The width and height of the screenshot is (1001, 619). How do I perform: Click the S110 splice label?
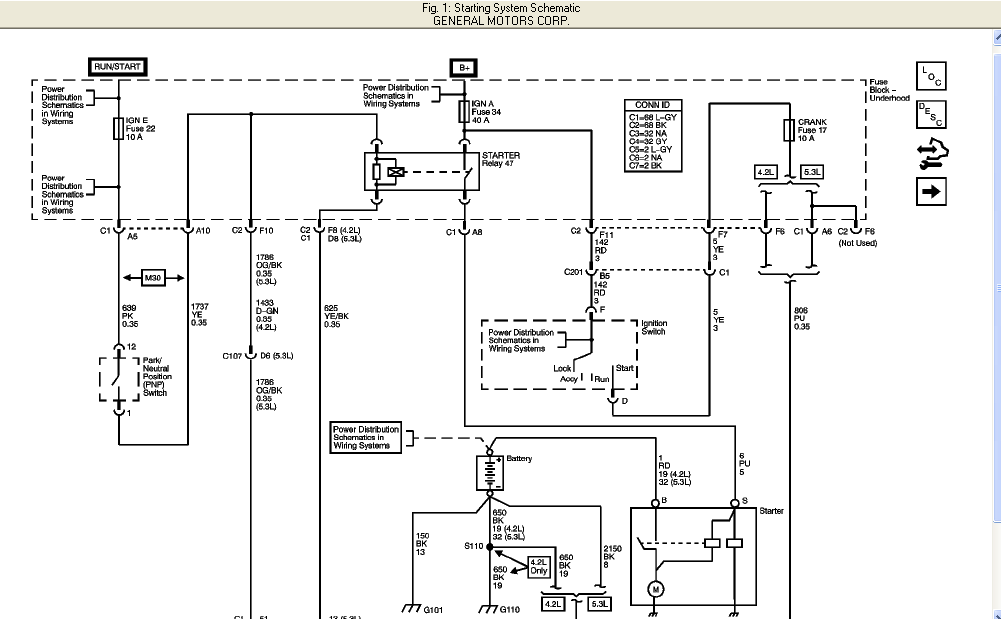click(x=474, y=546)
